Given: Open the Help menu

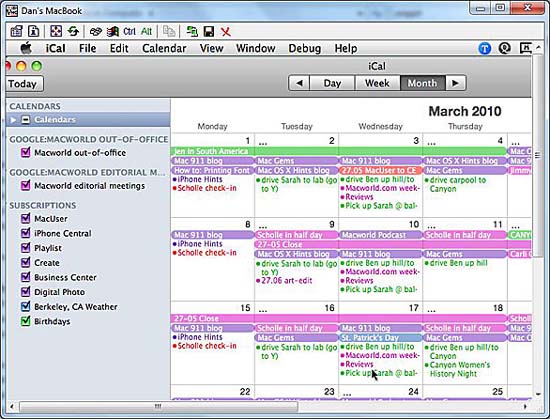Looking at the screenshot, I should pos(346,48).
